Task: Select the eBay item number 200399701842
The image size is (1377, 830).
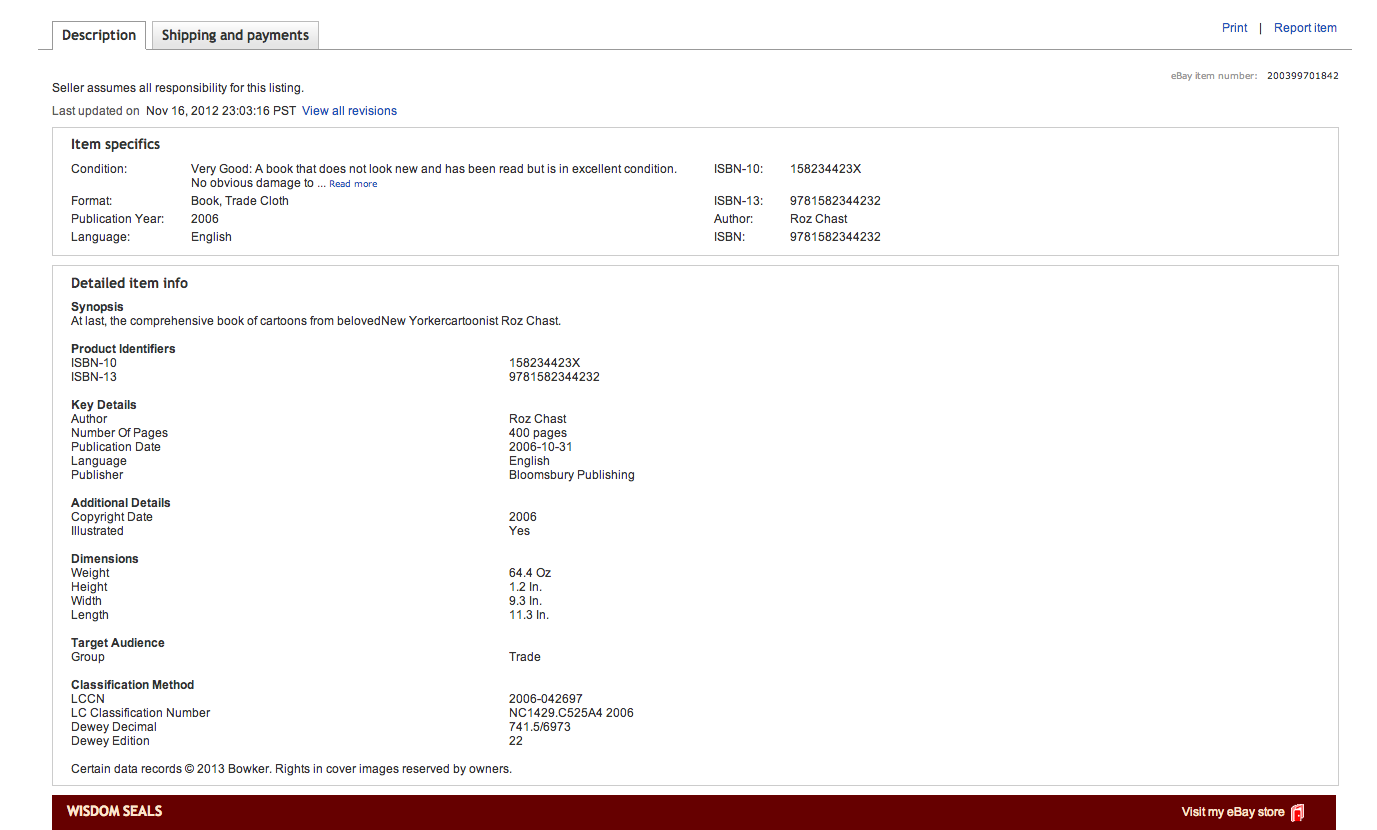Action: (x=1303, y=76)
